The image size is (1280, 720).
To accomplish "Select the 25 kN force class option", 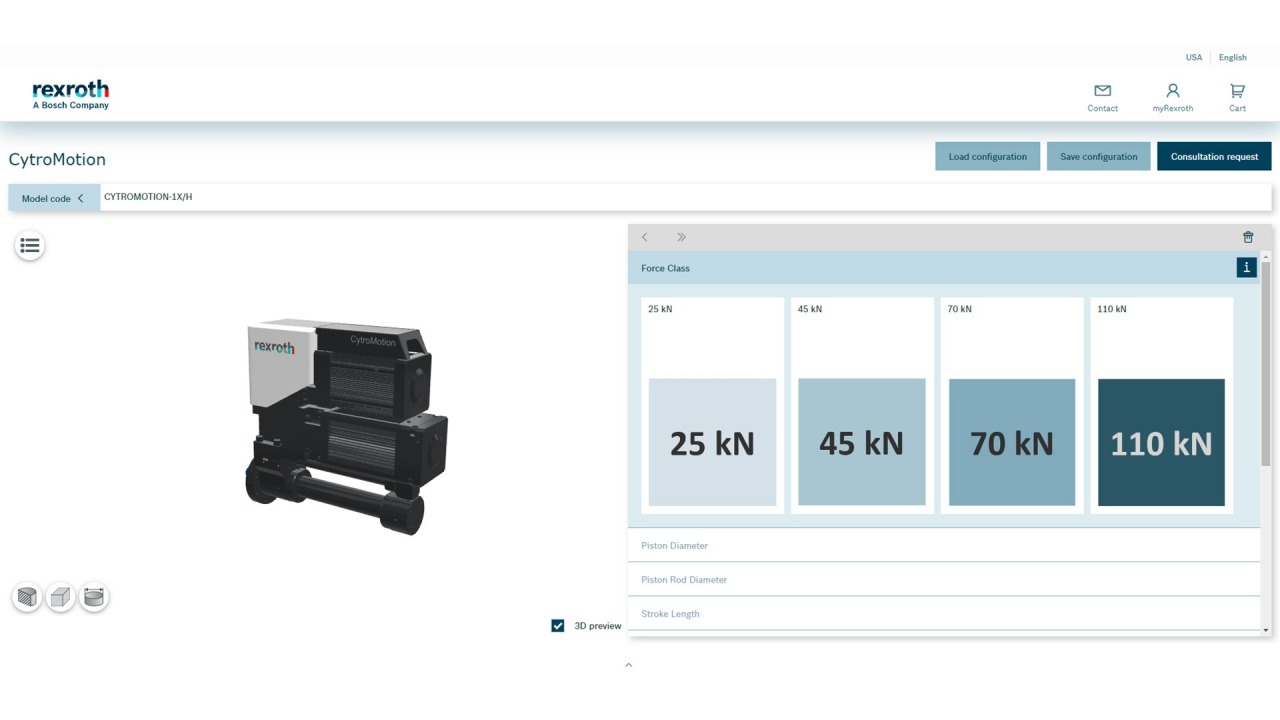I will (x=712, y=442).
